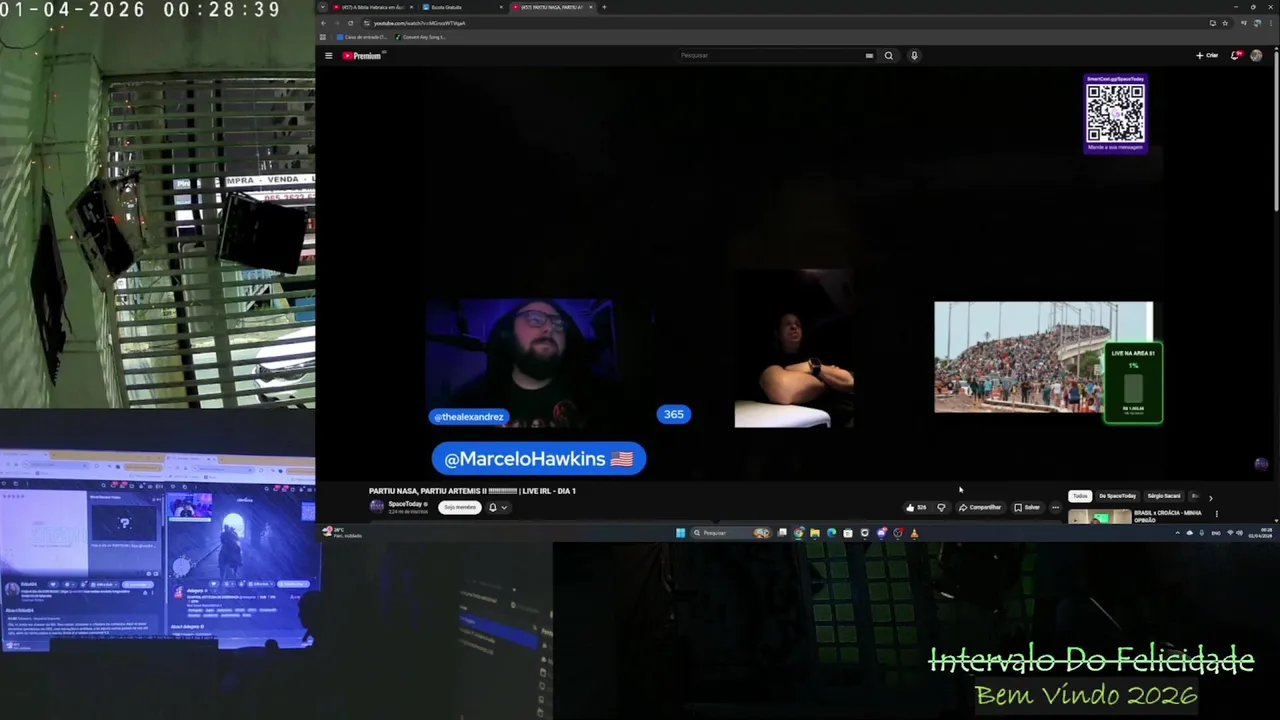Click the QR code overlay in the video
Screen dimensions: 1280x720
point(1115,112)
